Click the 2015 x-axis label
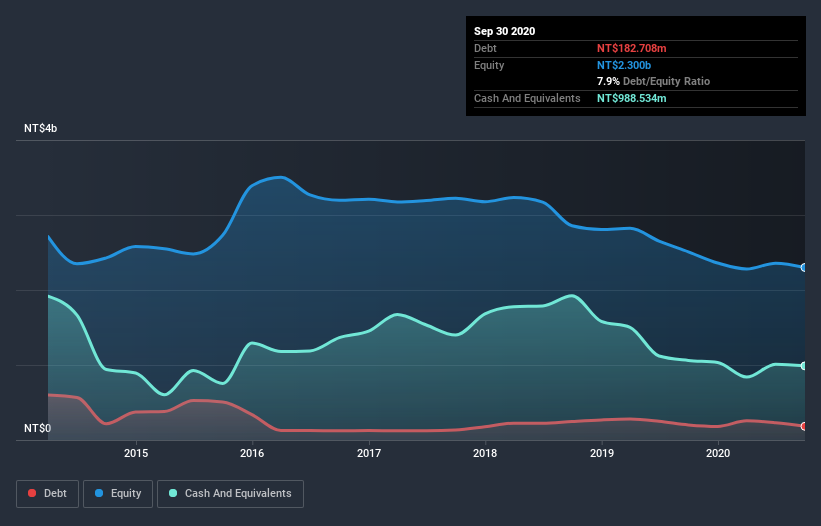This screenshot has height=526, width=821. (x=136, y=453)
